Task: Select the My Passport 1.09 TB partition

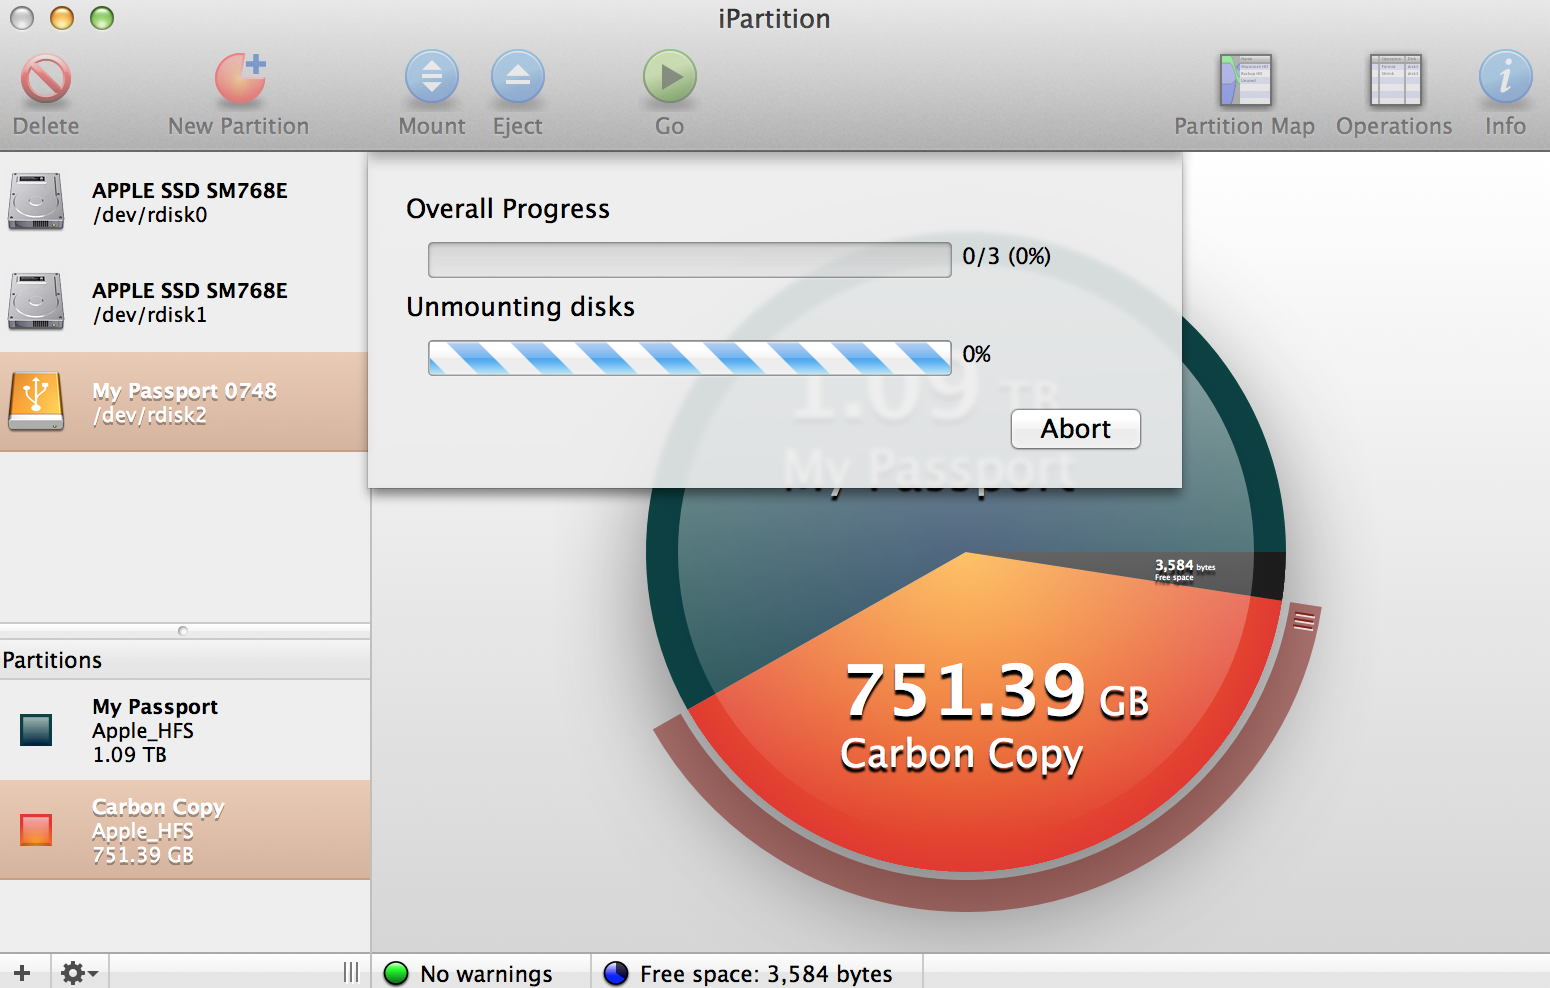Action: click(185, 730)
